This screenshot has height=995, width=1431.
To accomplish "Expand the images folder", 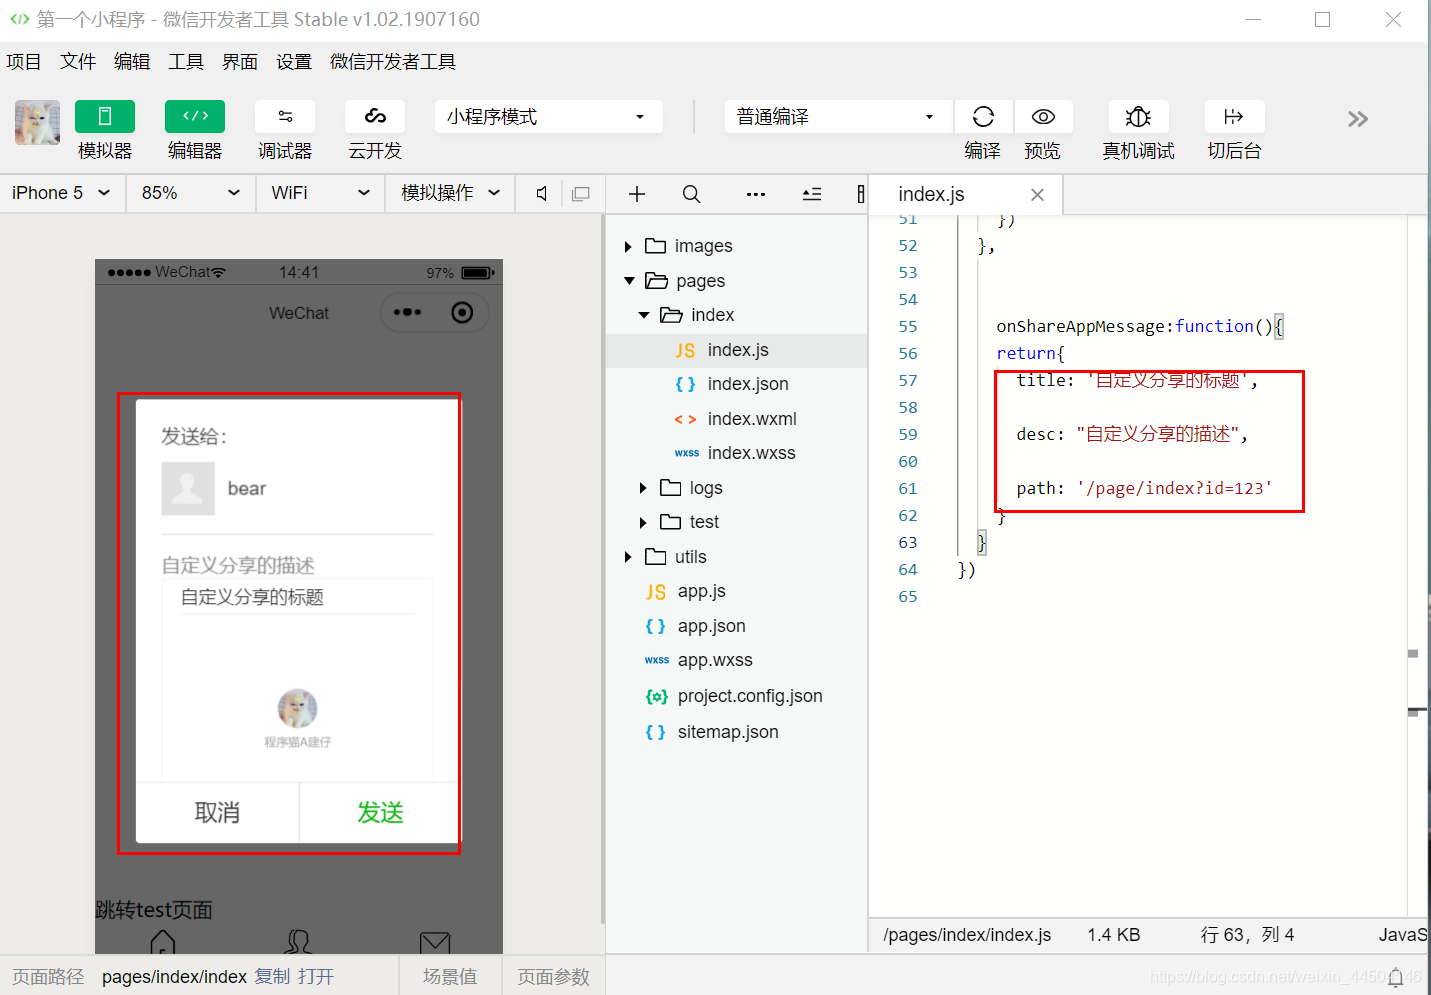I will tap(628, 246).
